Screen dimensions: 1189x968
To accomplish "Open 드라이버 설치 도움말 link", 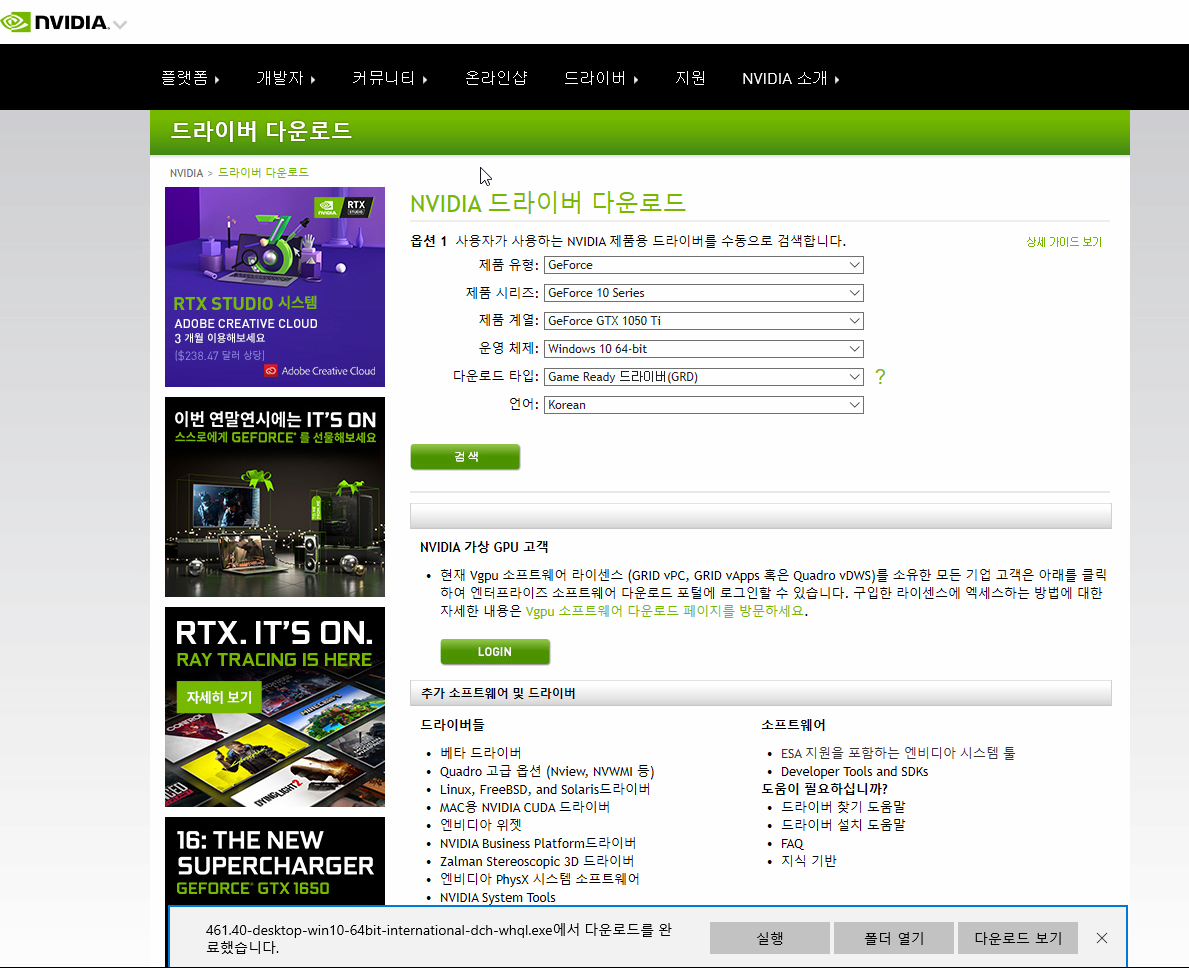I will (x=843, y=825).
